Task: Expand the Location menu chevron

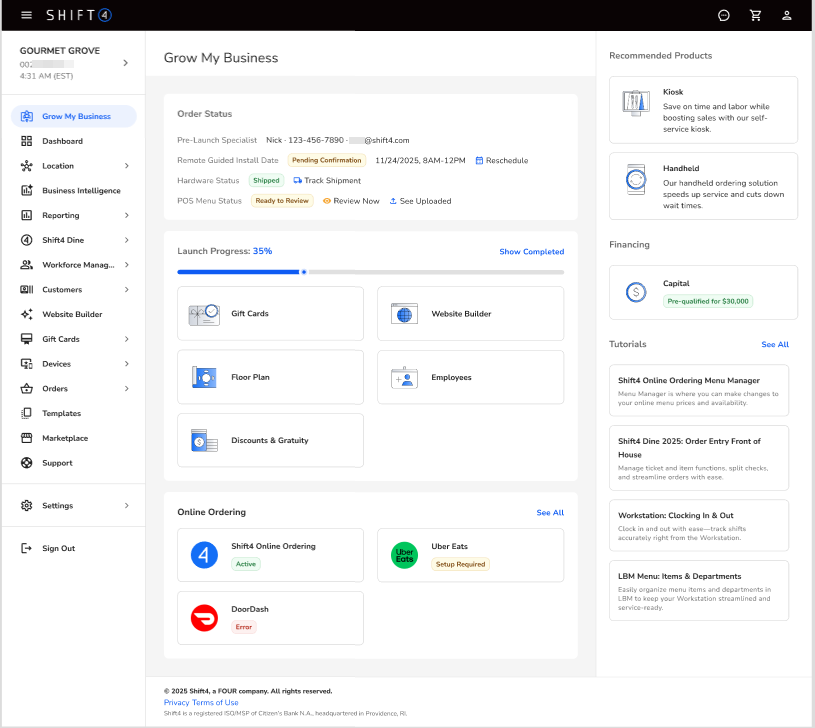Action: 127,166
